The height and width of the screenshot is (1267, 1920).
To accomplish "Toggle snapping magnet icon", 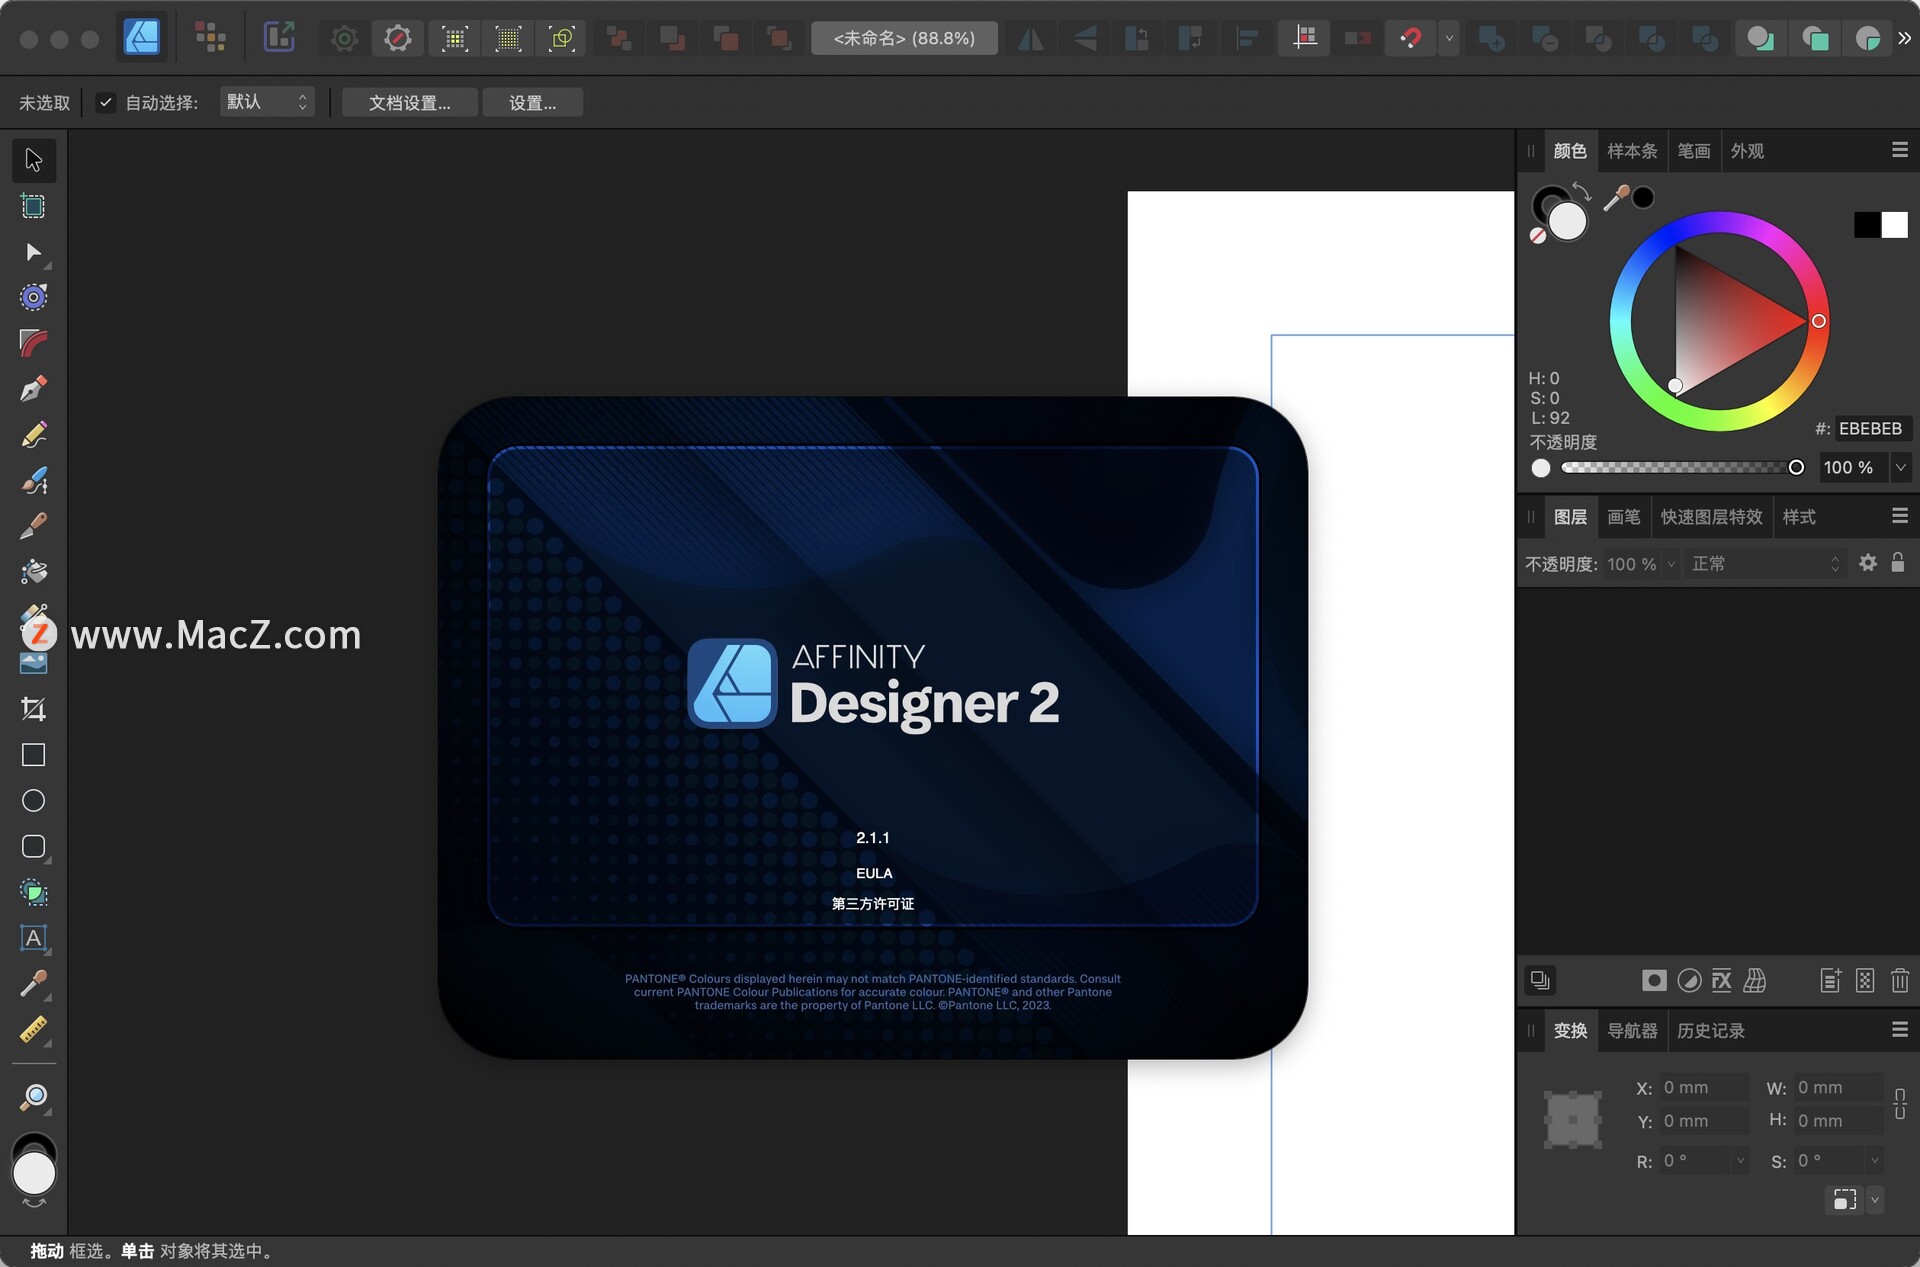I will tap(1410, 39).
